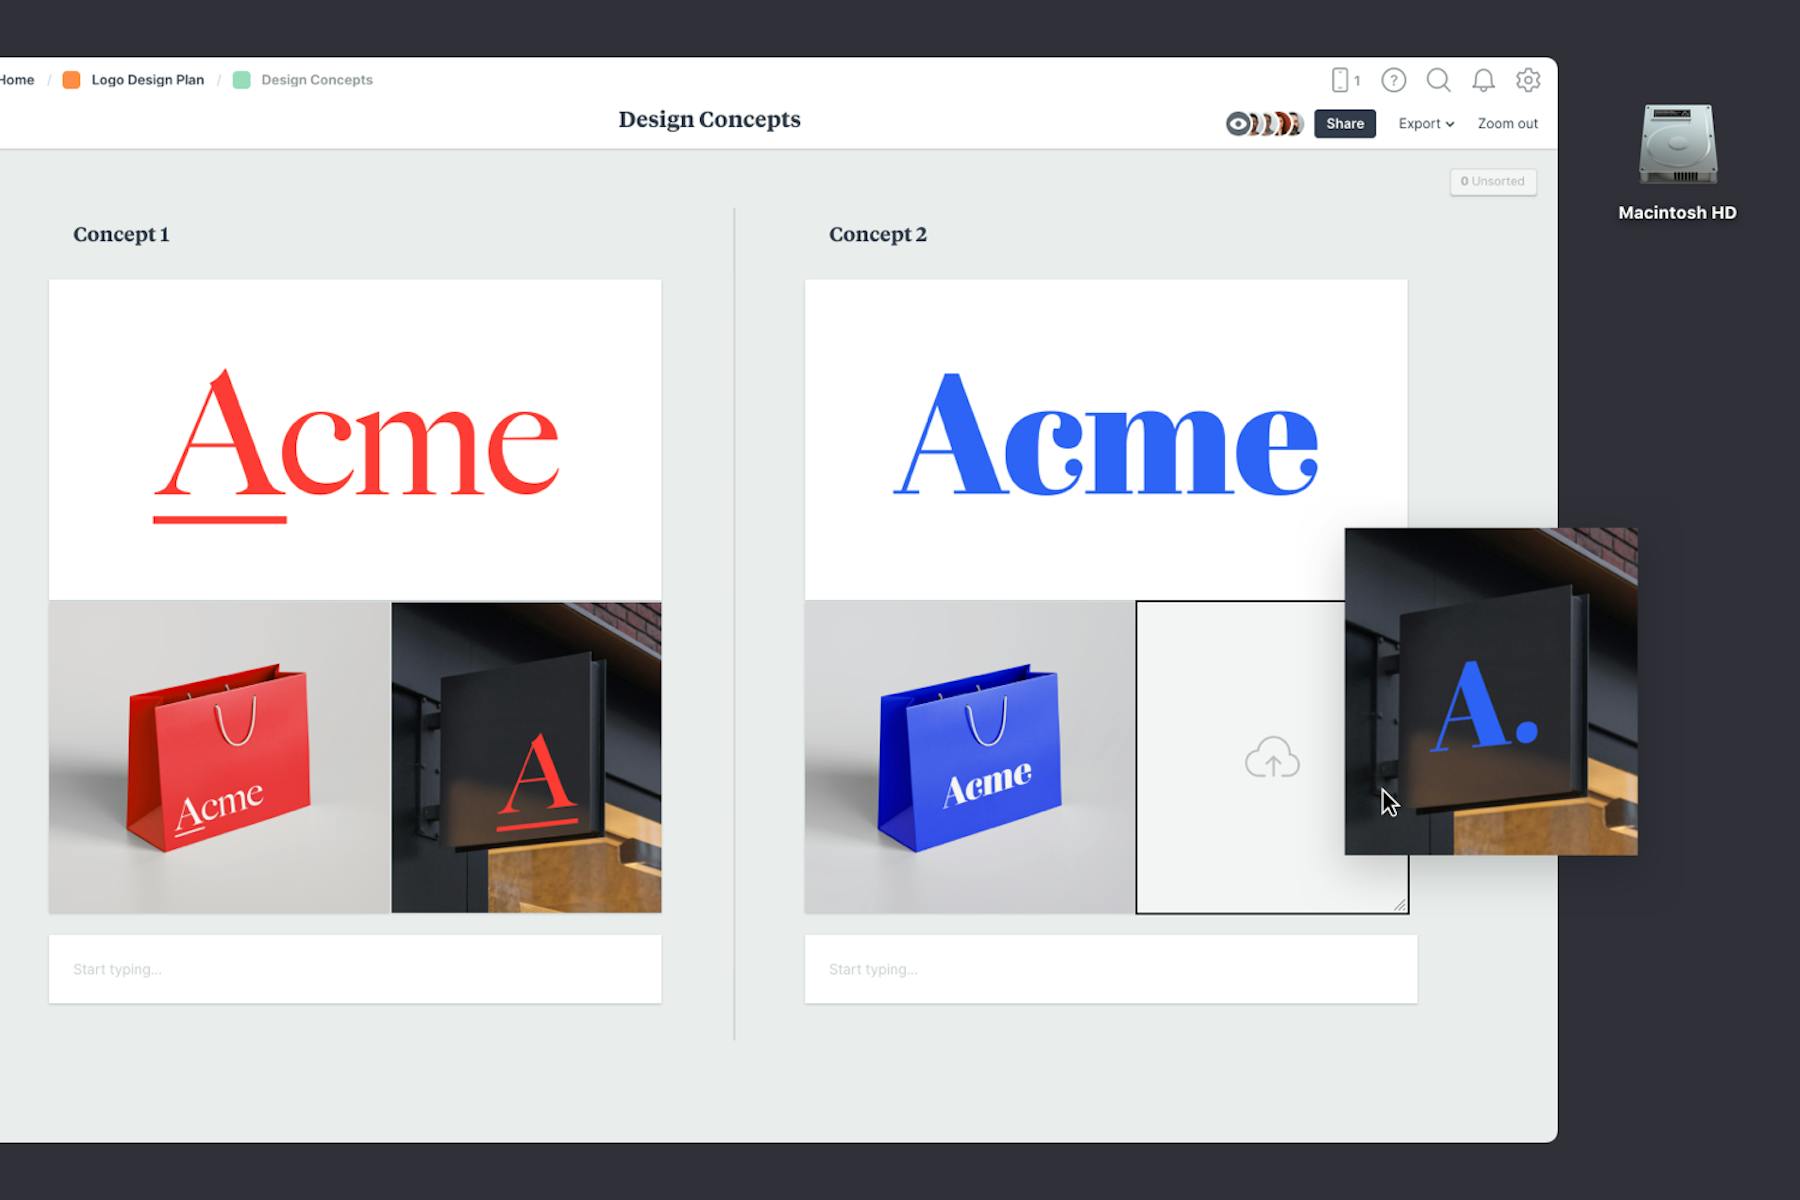The image size is (1800, 1200).
Task: Click Zoom out
Action: point(1508,123)
